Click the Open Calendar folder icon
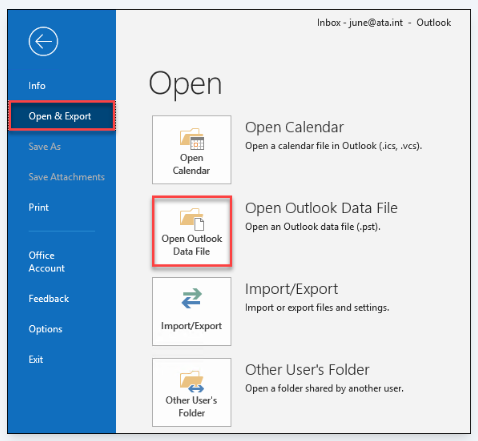478x441 pixels. tap(192, 139)
